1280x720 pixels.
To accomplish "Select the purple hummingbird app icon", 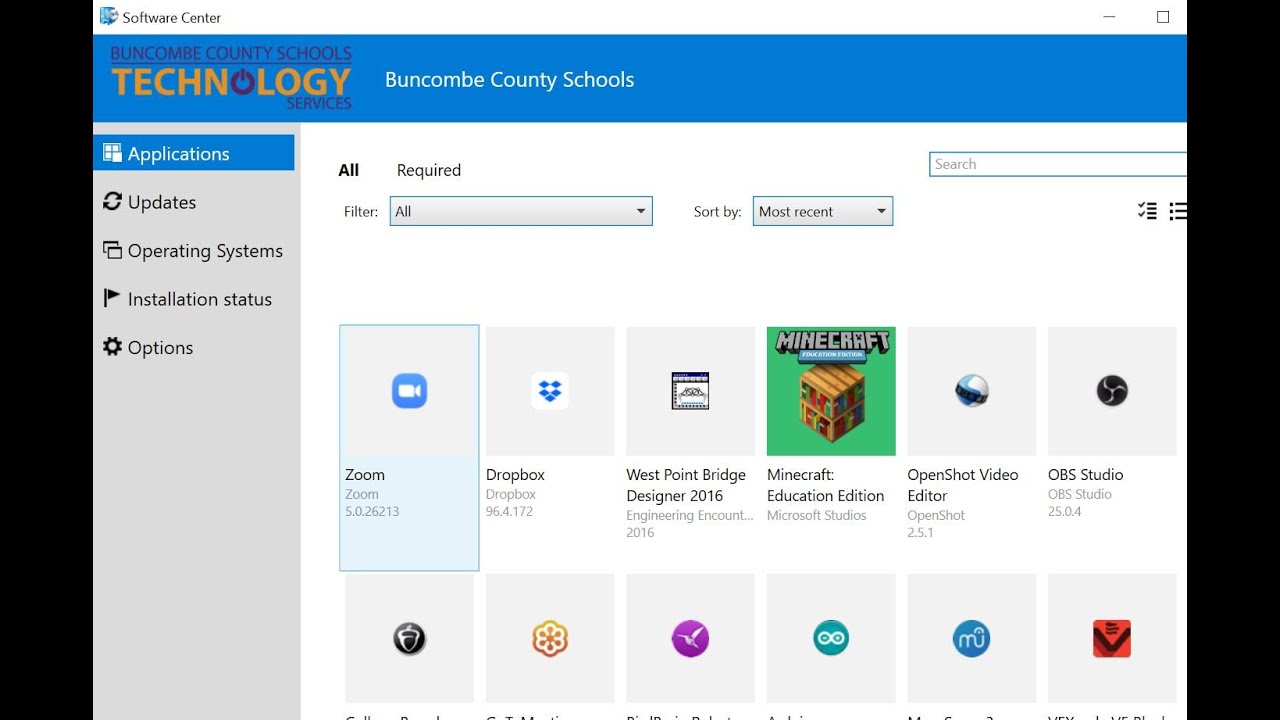I will point(691,638).
